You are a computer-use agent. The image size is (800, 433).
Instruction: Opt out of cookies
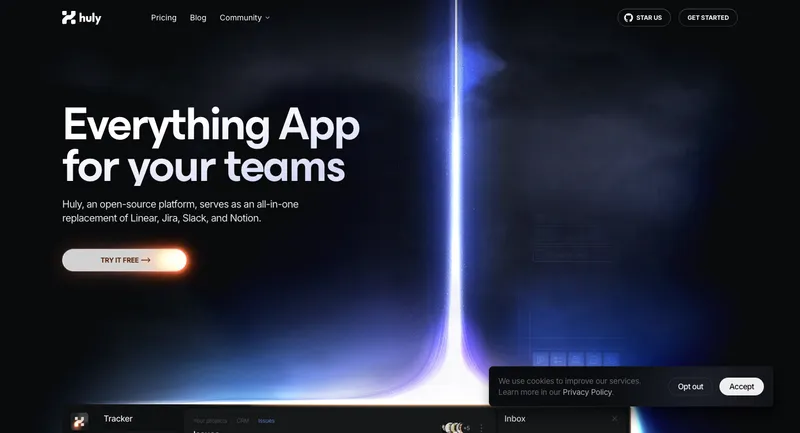690,386
